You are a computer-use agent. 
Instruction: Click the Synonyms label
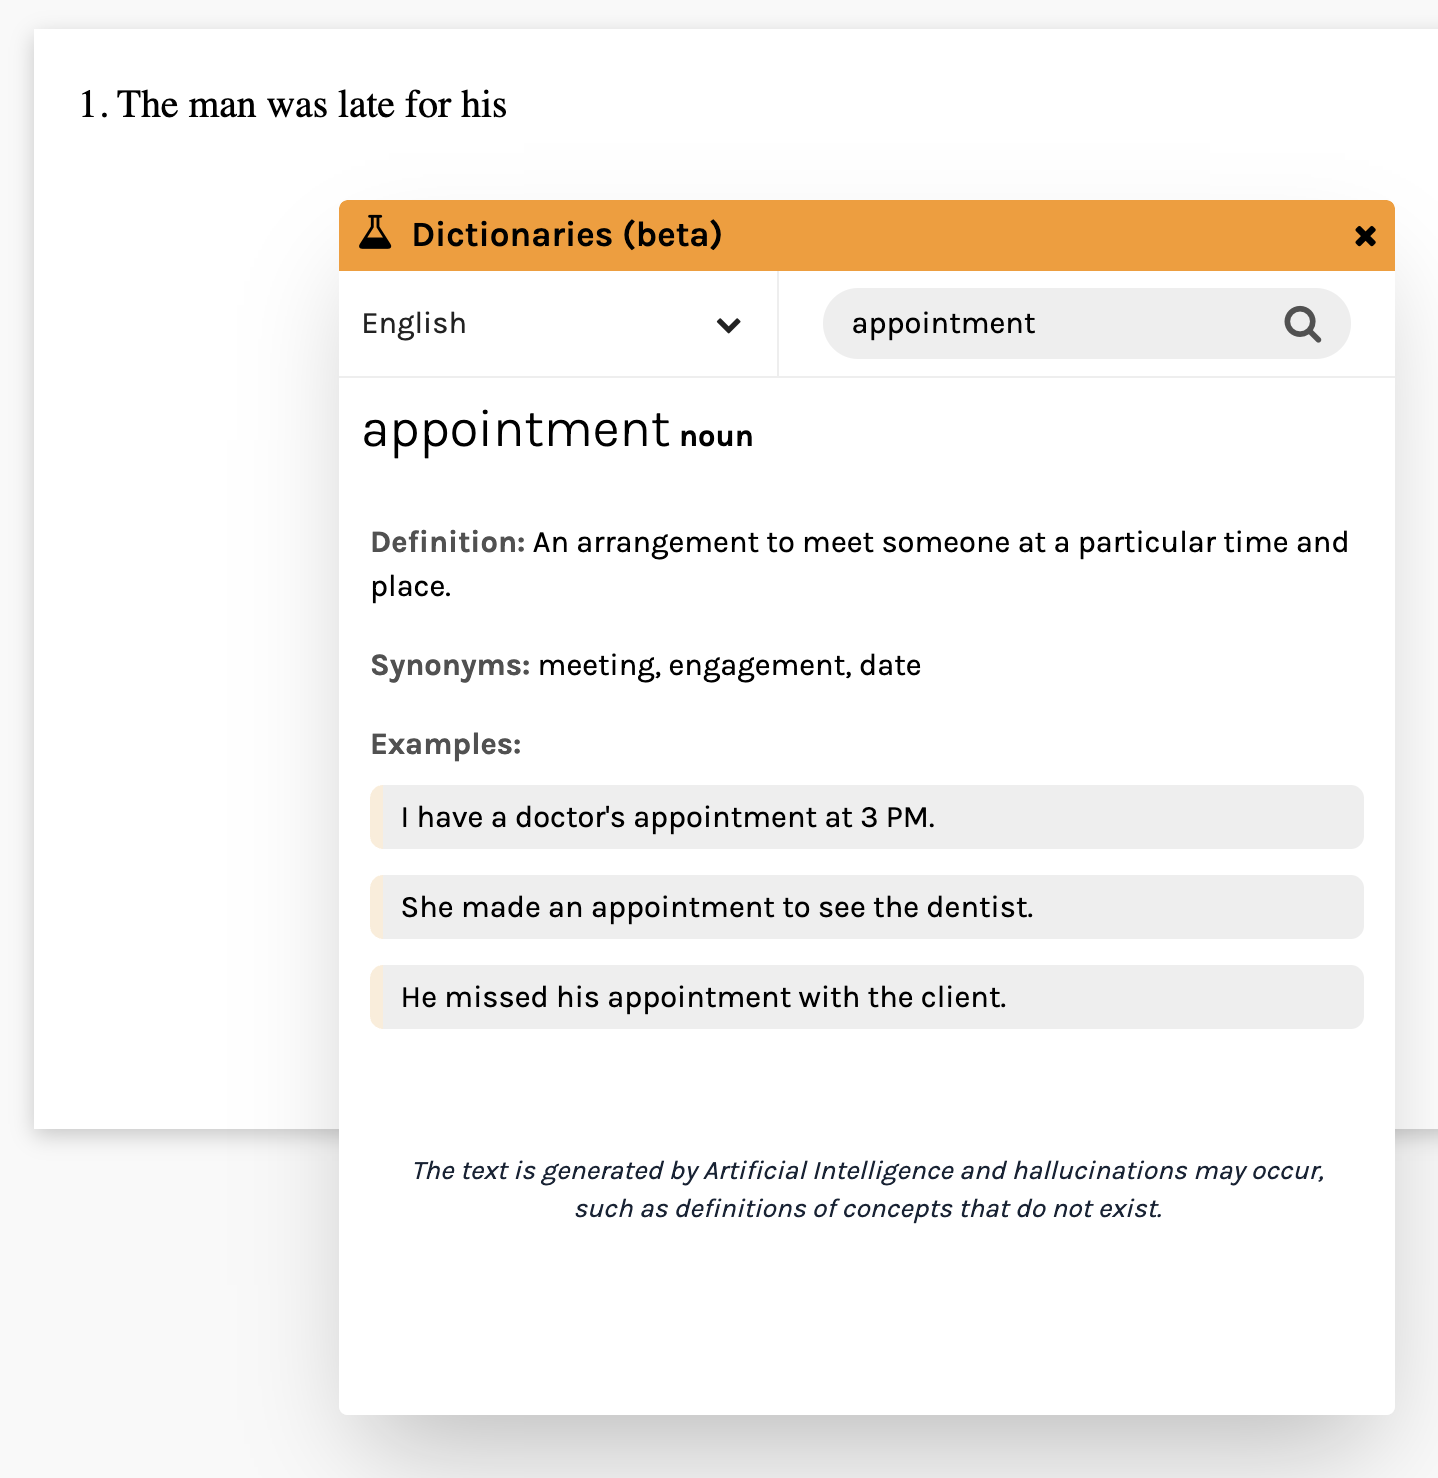tap(450, 666)
